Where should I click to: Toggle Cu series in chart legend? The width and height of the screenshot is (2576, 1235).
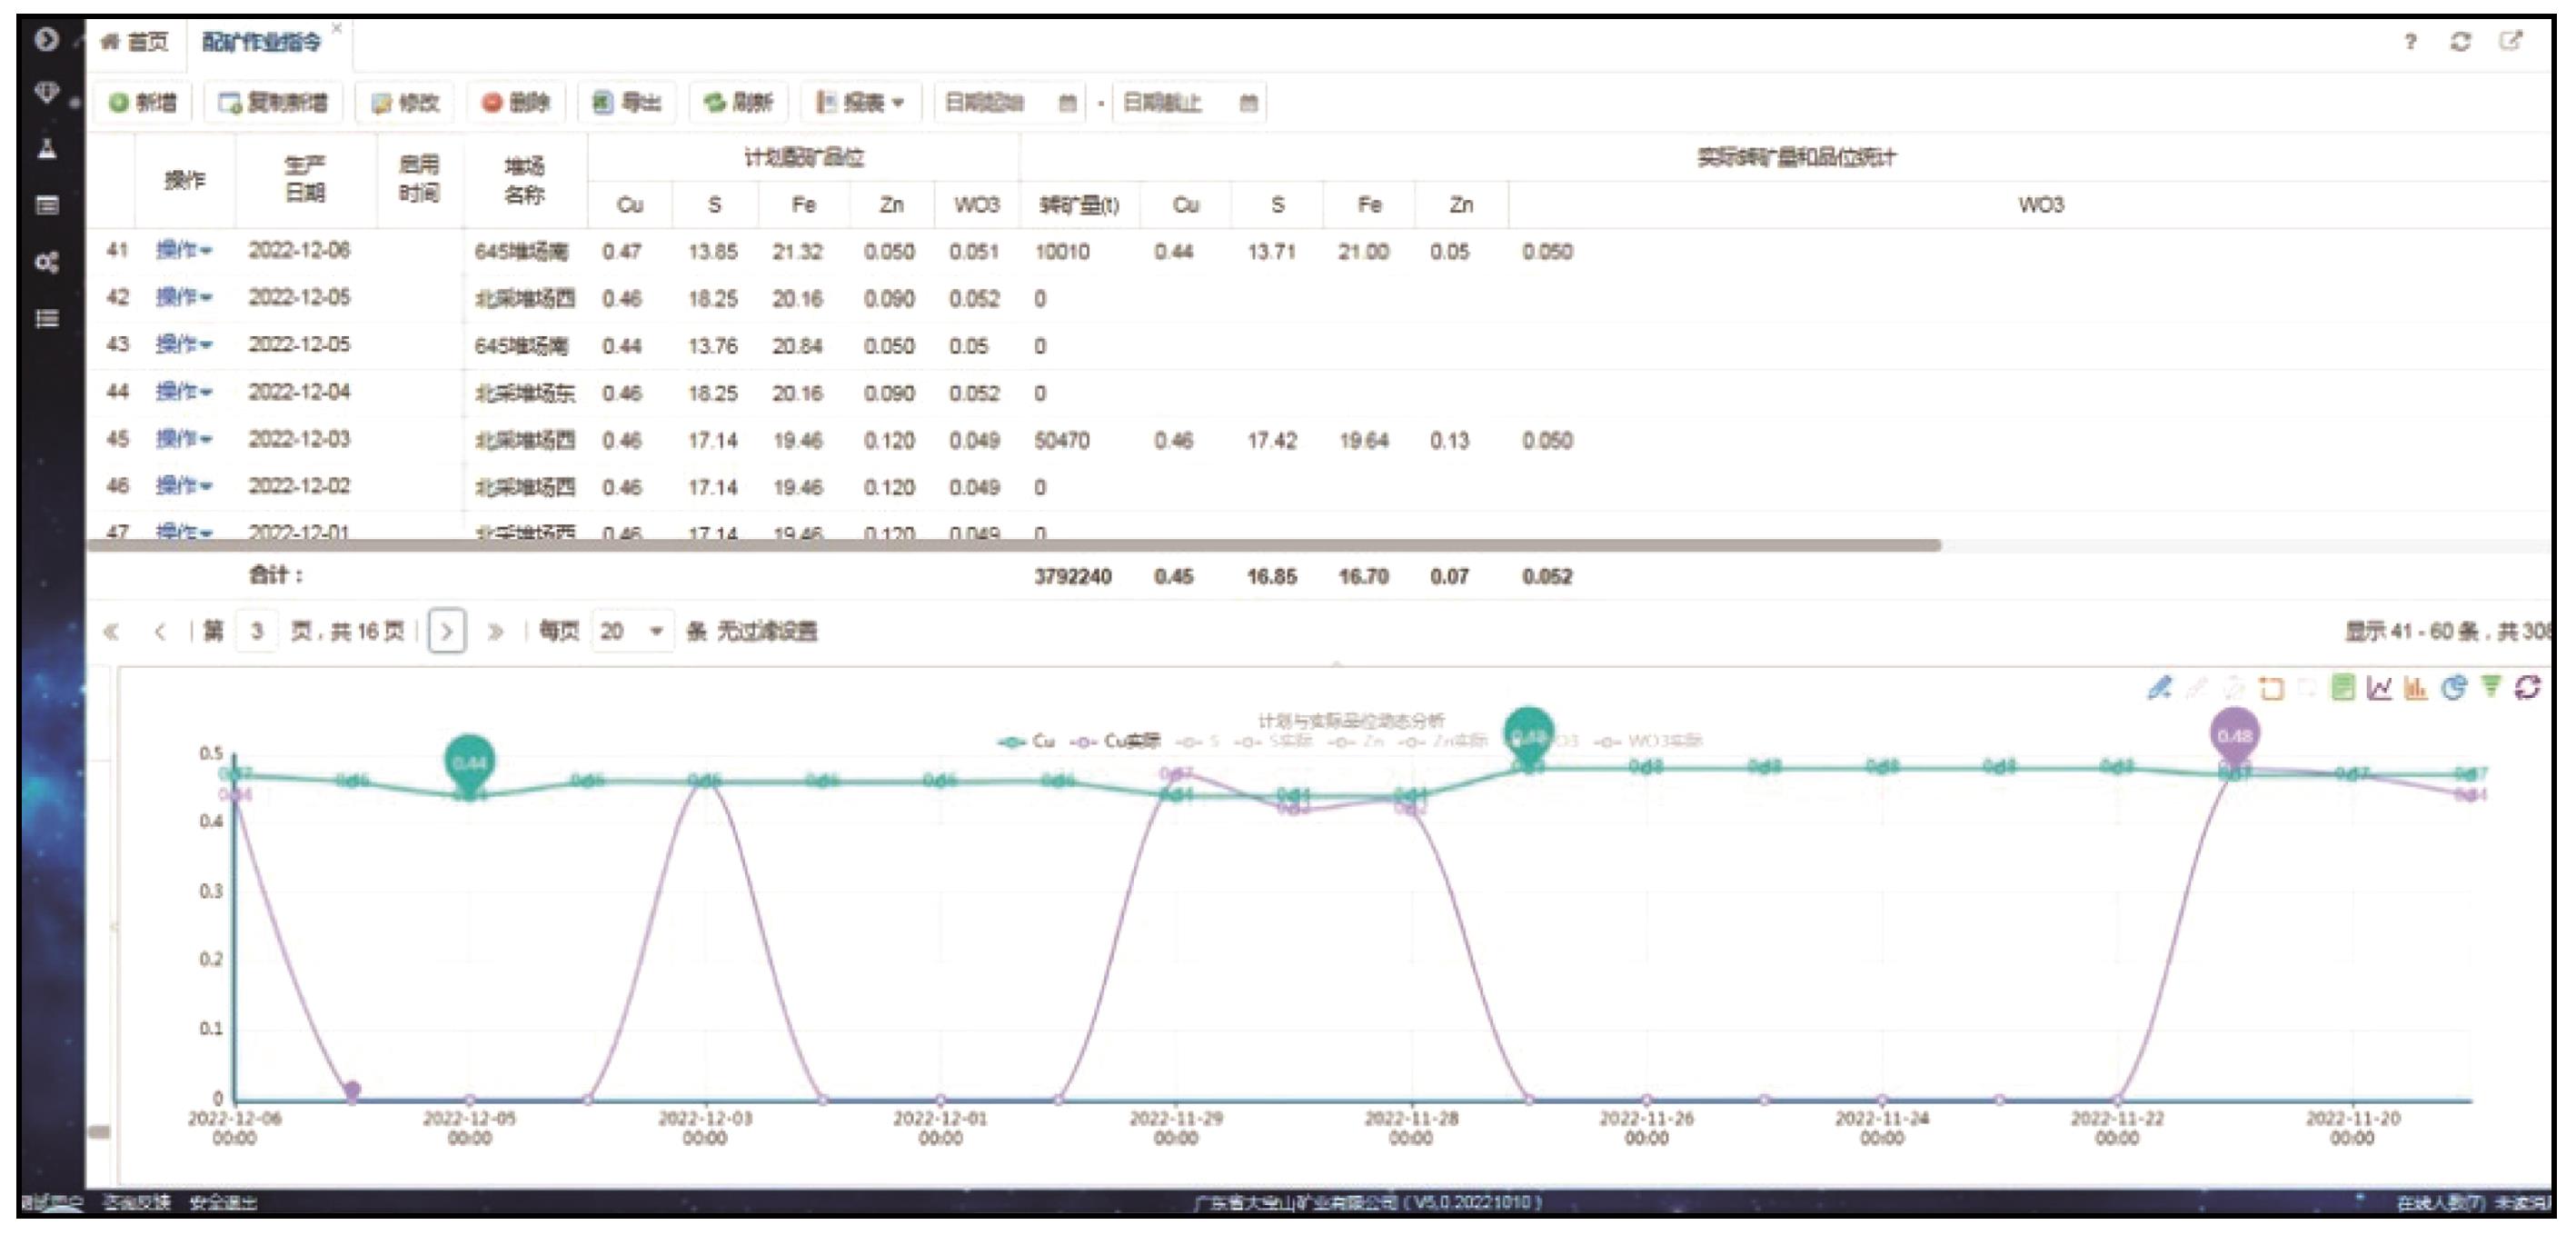(1028, 741)
